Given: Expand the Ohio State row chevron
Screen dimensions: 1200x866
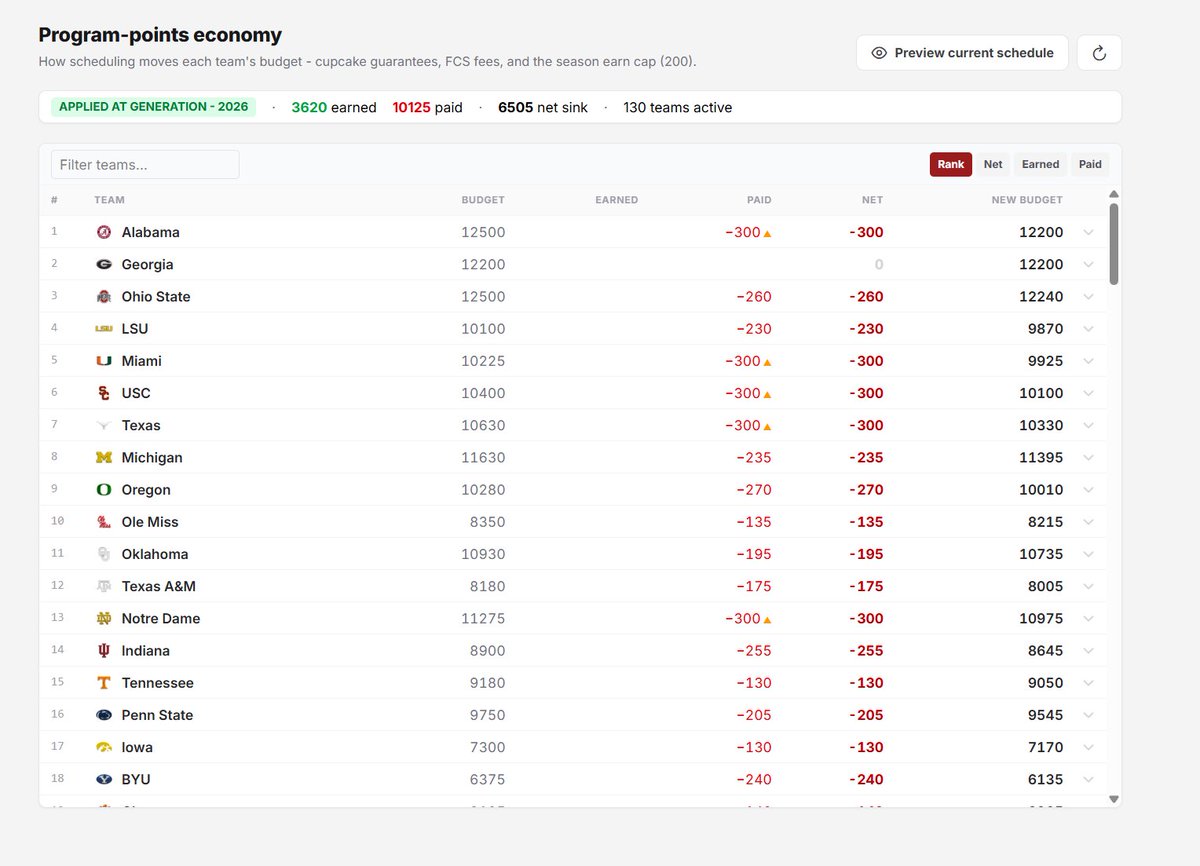Looking at the screenshot, I should 1088,296.
